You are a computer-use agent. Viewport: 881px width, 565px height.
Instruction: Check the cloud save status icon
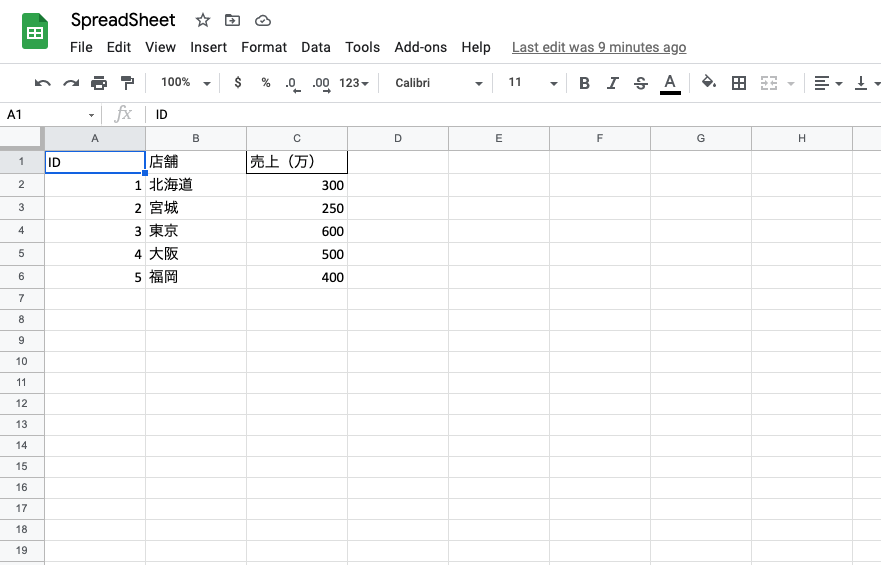click(262, 21)
